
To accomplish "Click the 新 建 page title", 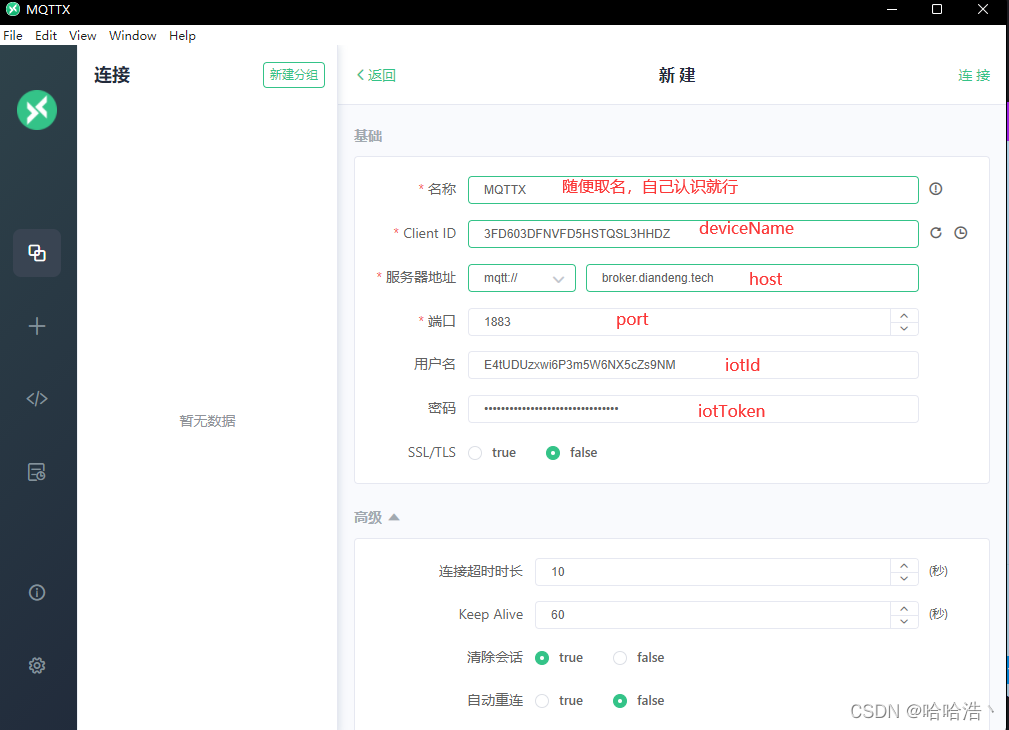I will [x=677, y=75].
